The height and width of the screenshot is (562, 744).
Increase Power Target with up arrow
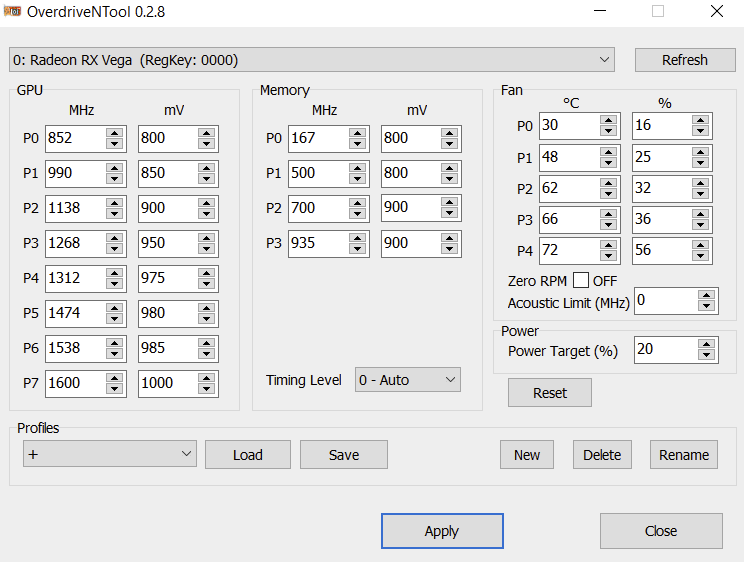pyautogui.click(x=707, y=345)
